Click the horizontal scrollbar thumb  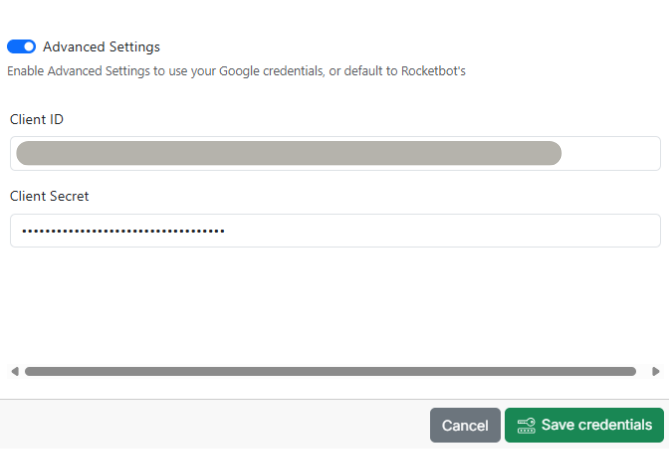[330, 371]
